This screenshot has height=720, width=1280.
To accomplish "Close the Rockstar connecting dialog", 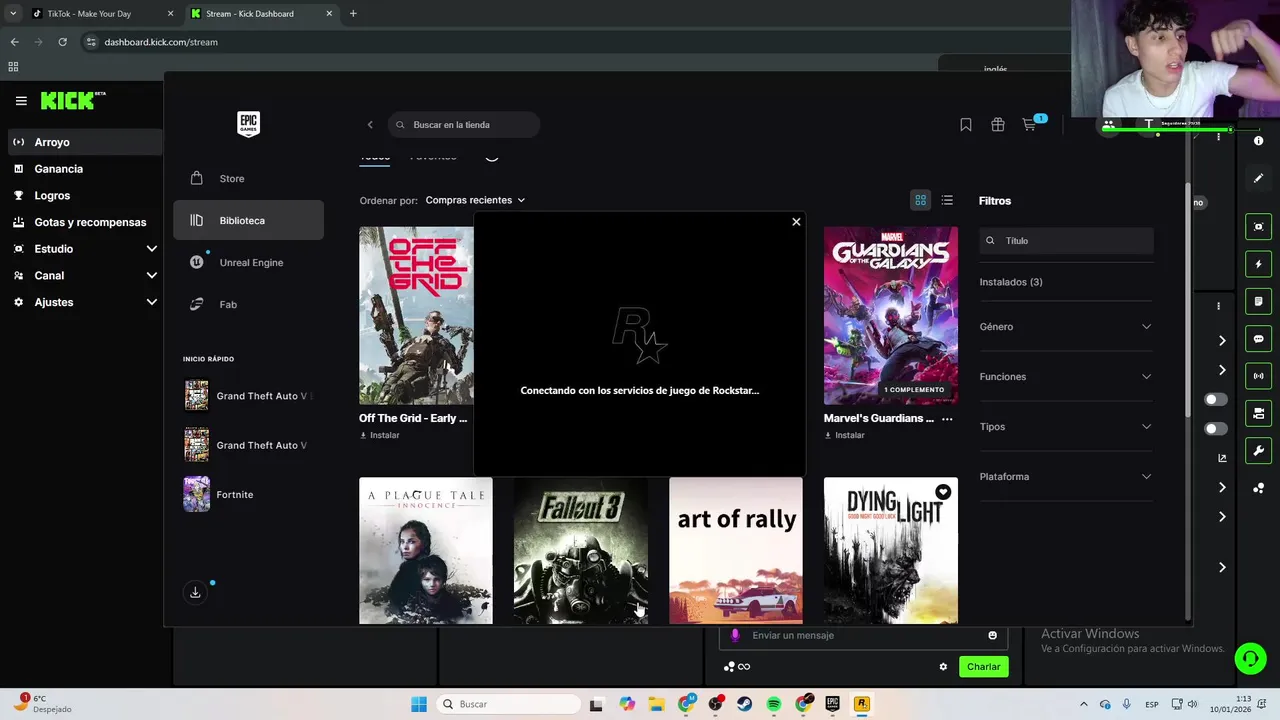I will (796, 222).
